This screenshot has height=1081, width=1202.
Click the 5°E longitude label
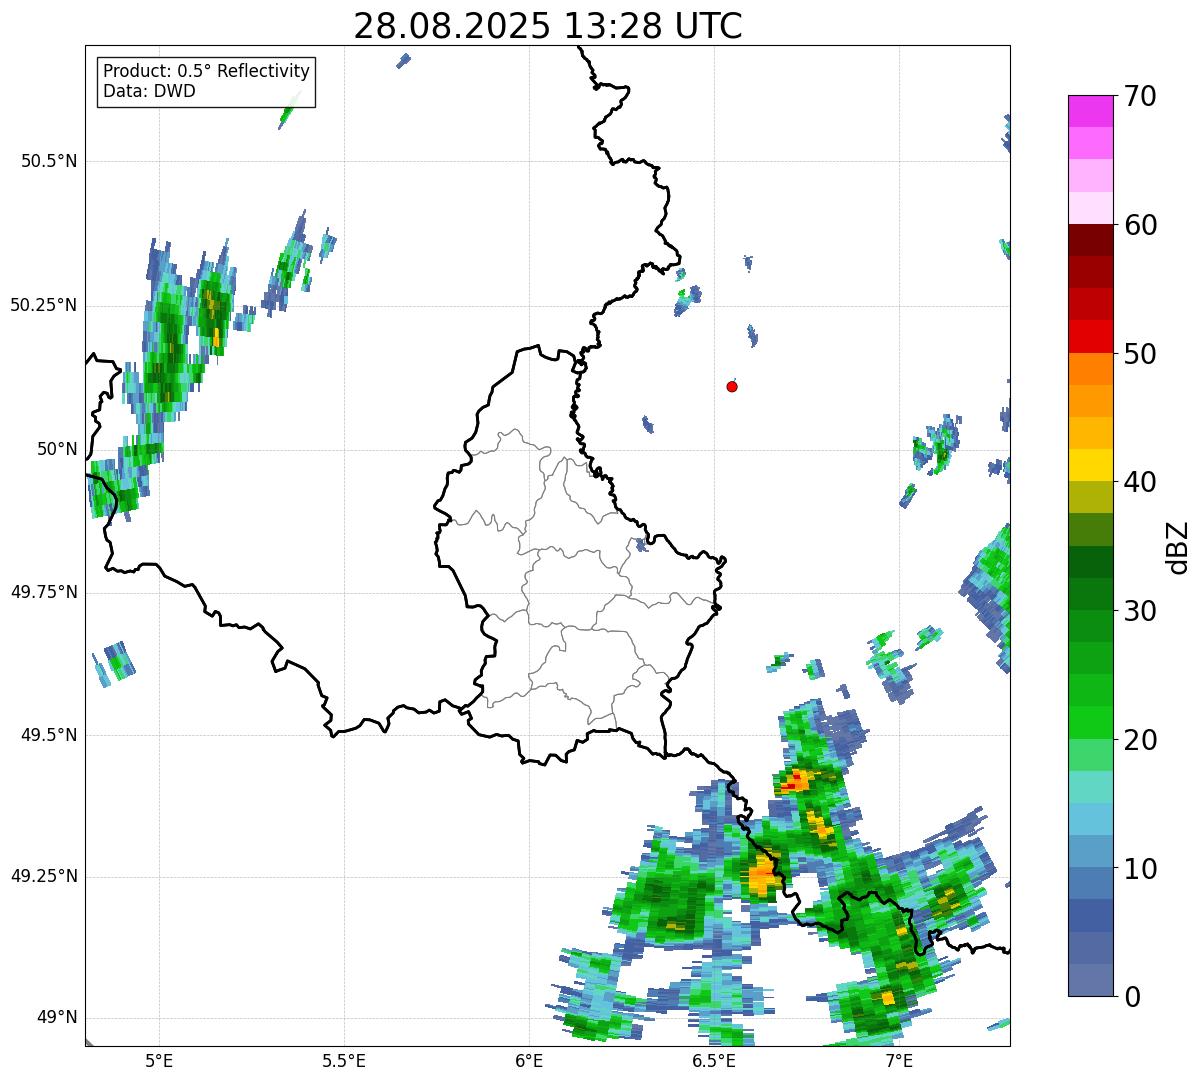coord(159,1061)
